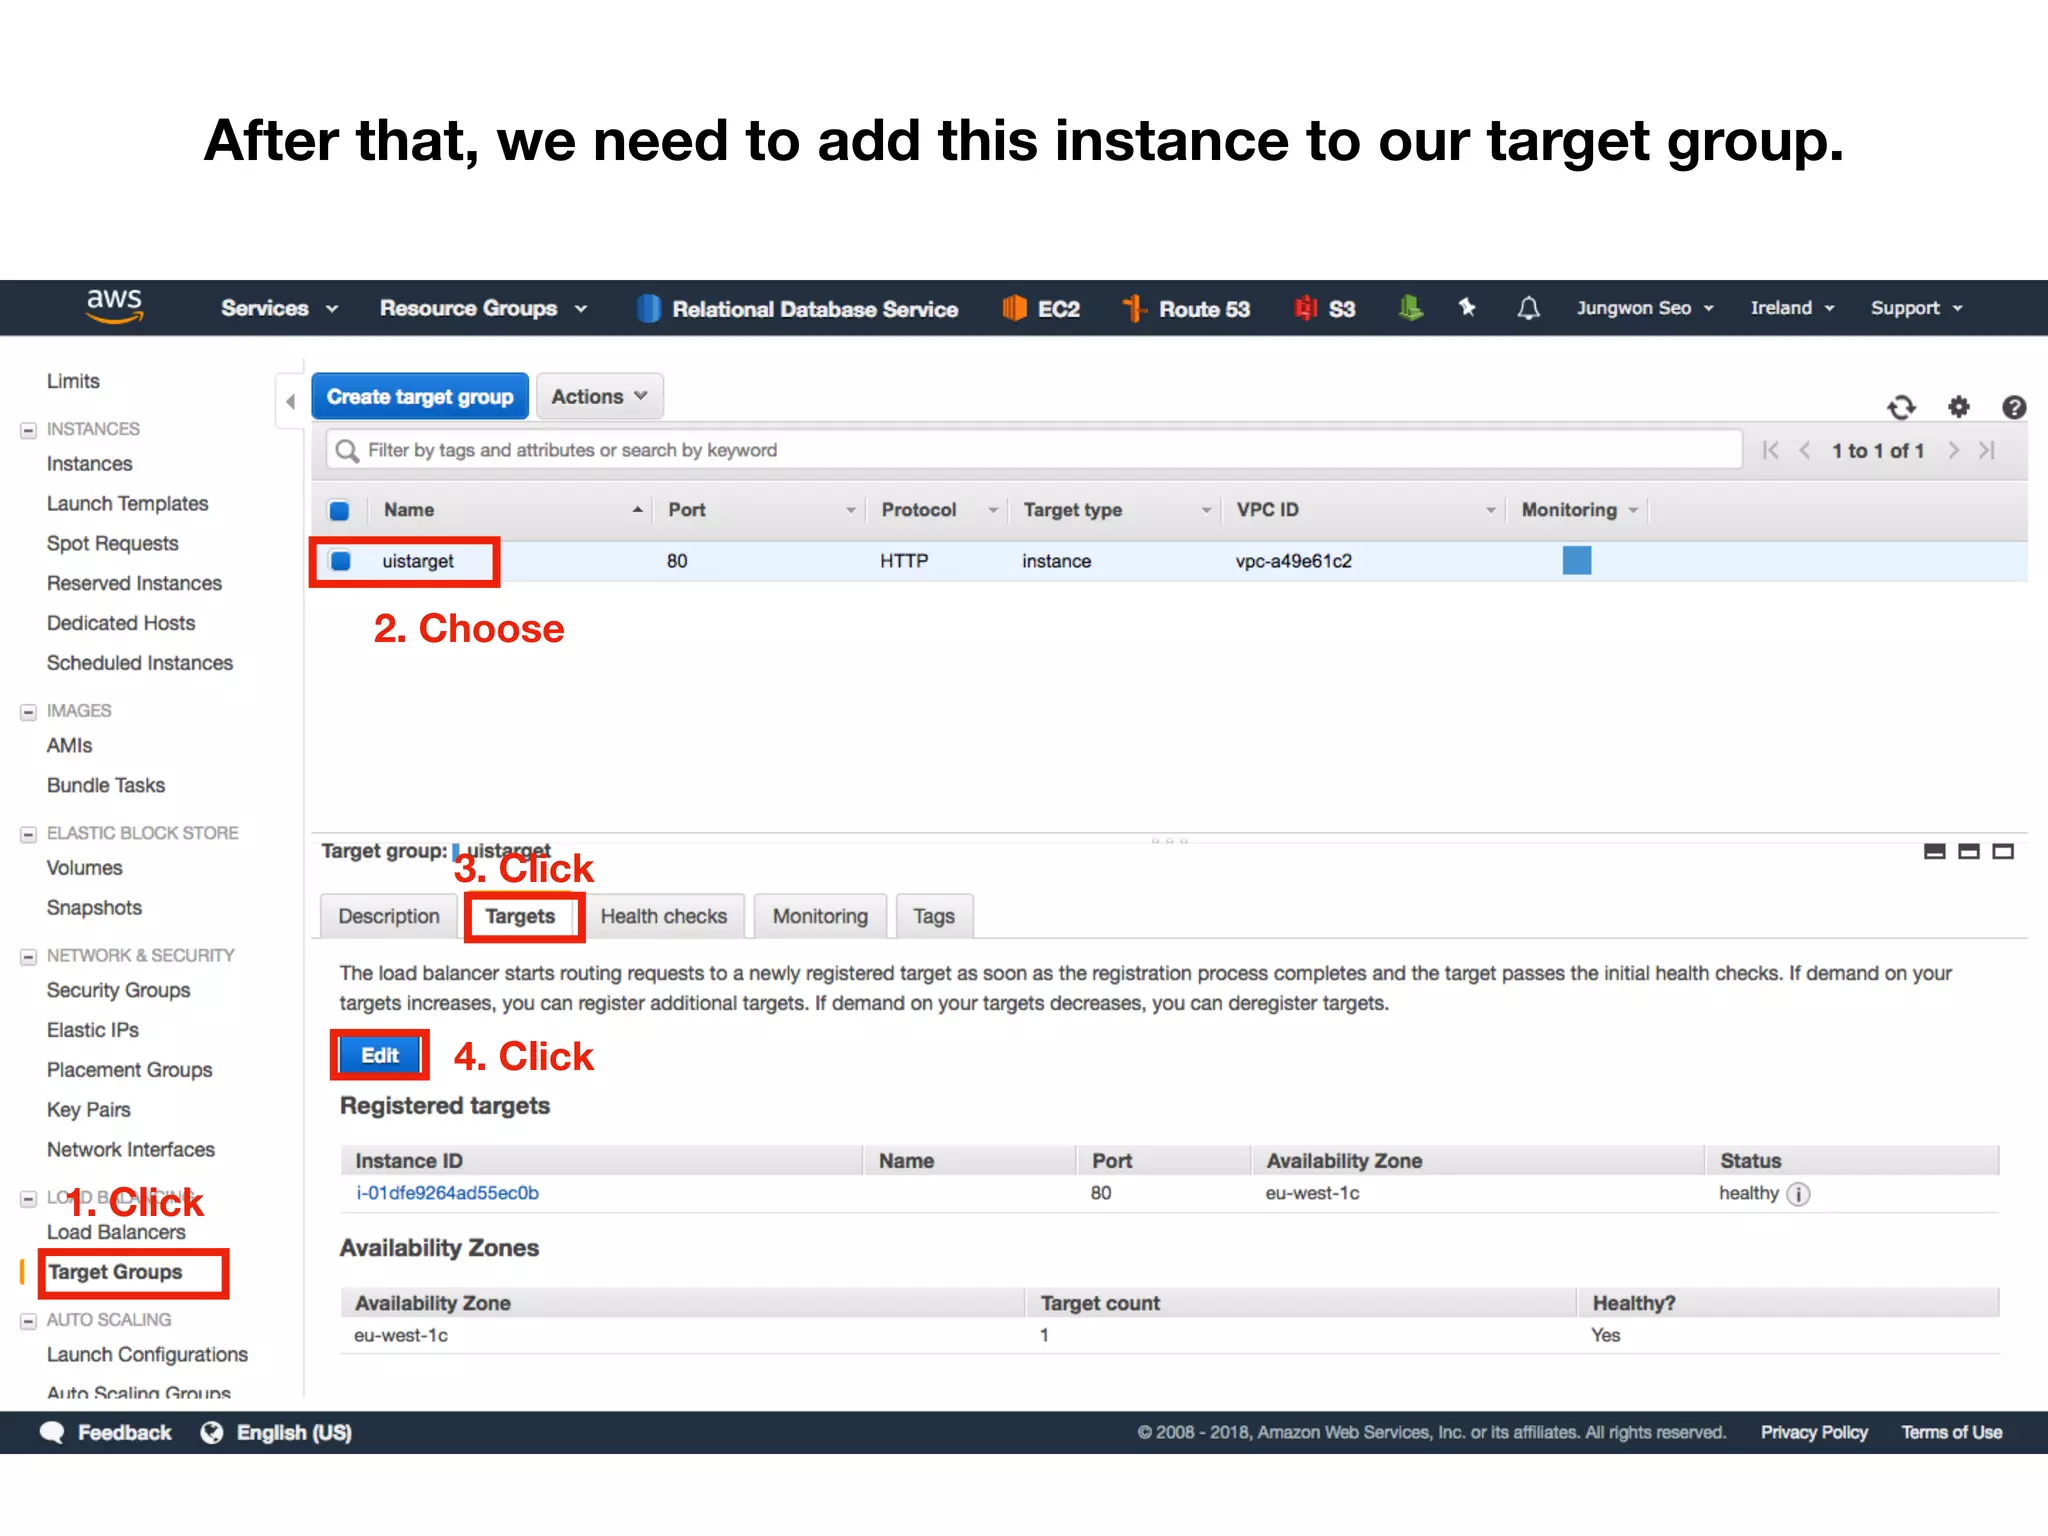Image resolution: width=2048 pixels, height=1536 pixels.
Task: Sort table by Name column
Action: tap(510, 511)
